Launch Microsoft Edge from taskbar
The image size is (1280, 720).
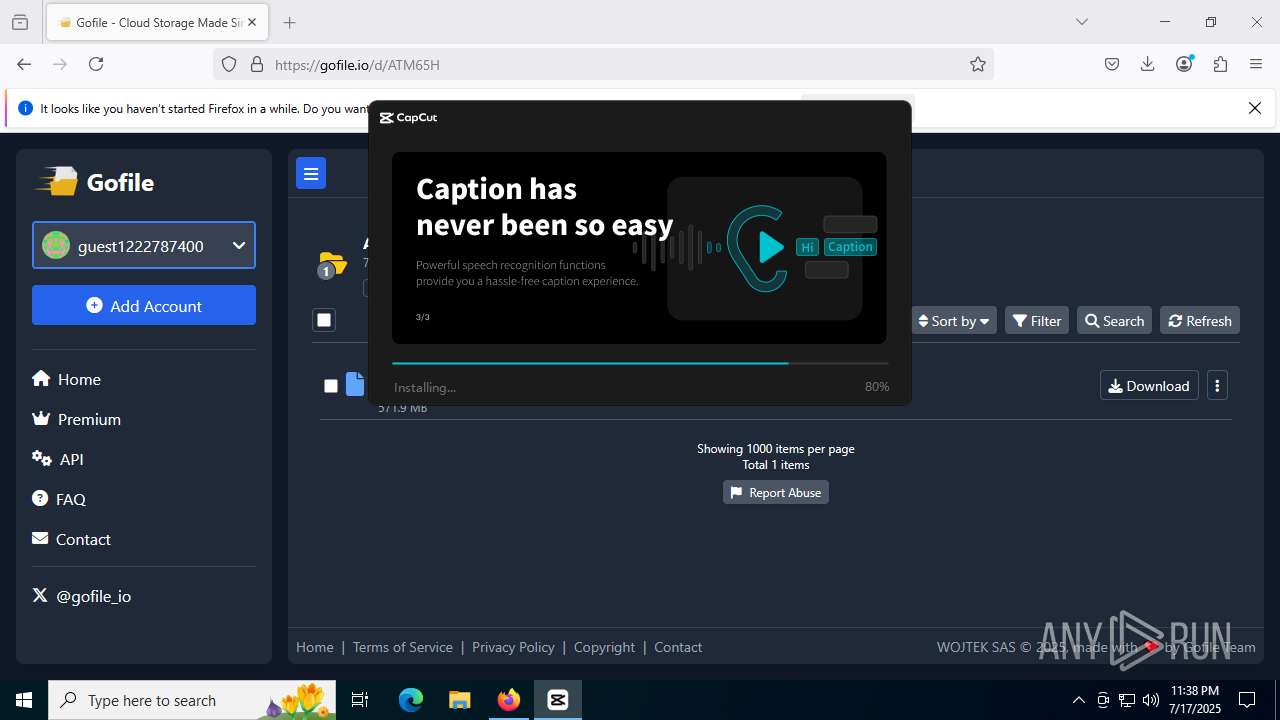(x=411, y=700)
